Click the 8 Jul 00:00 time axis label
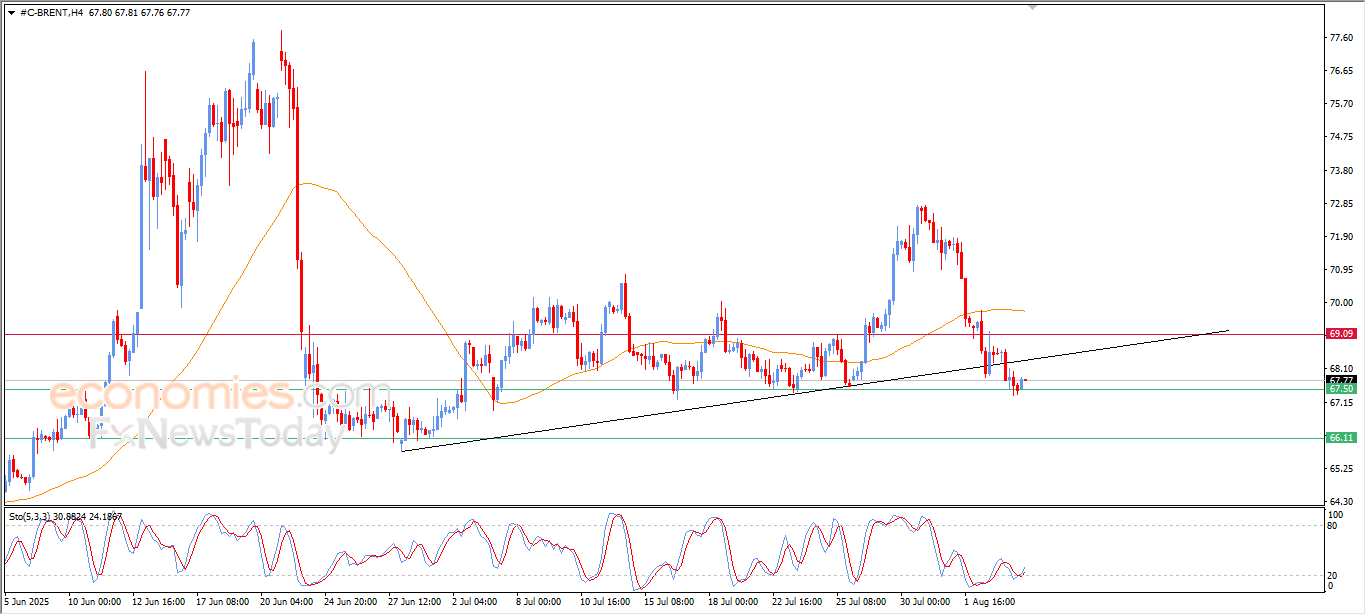Image resolution: width=1366 pixels, height=615 pixels. tap(540, 602)
